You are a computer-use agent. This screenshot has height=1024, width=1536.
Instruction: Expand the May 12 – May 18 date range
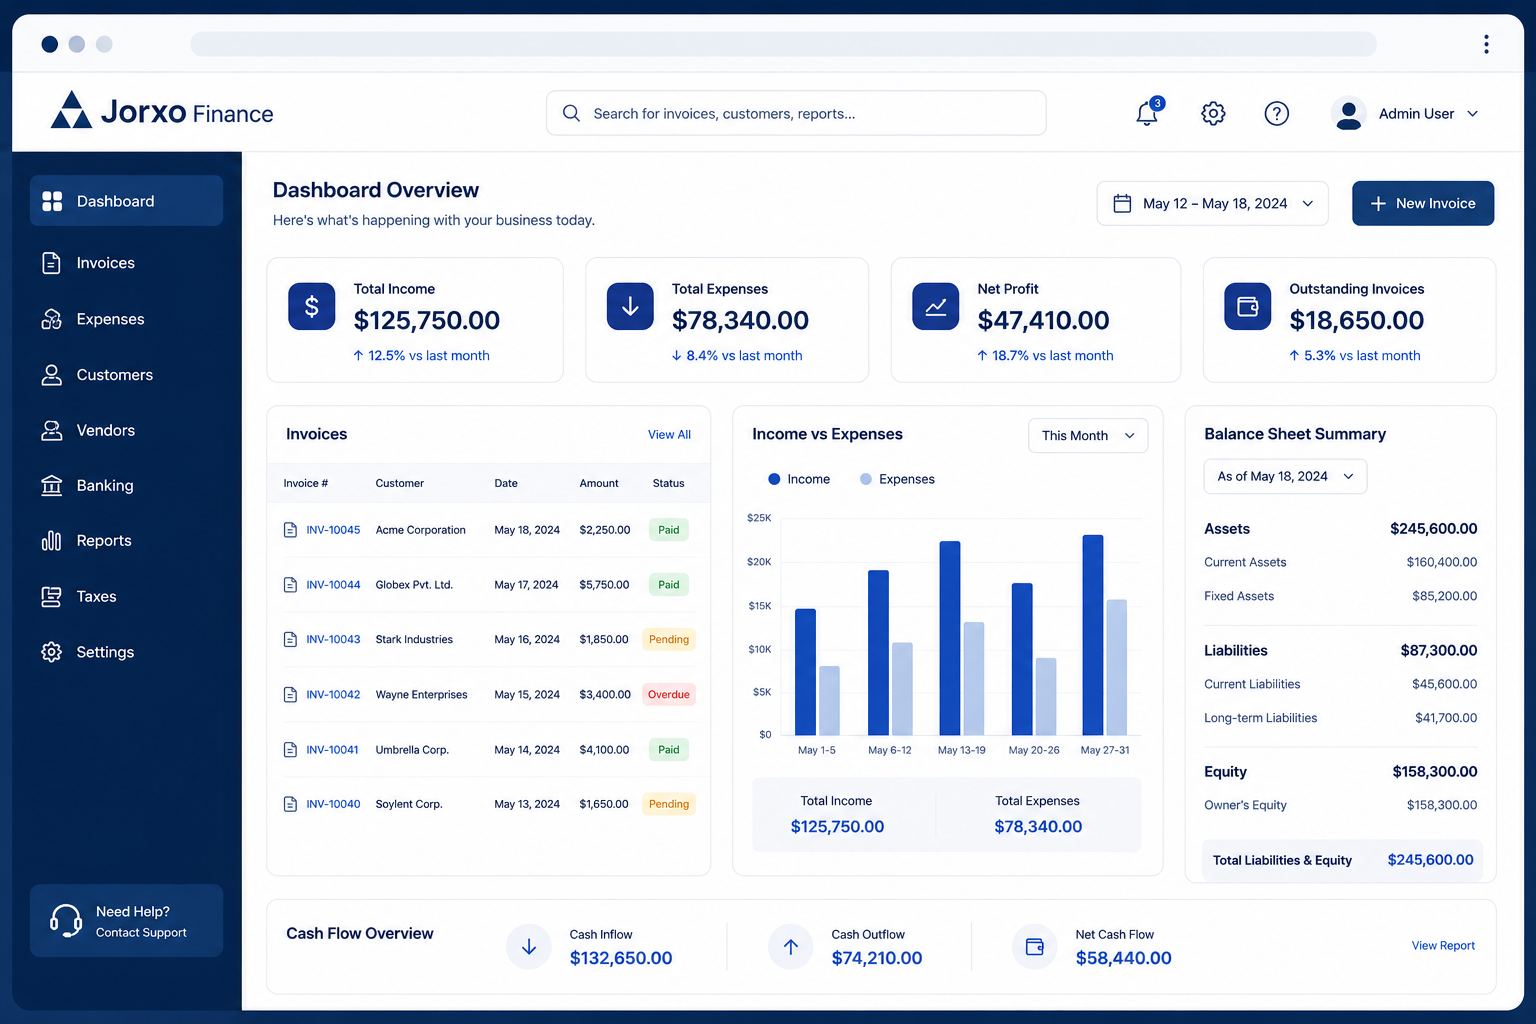pyautogui.click(x=1213, y=203)
